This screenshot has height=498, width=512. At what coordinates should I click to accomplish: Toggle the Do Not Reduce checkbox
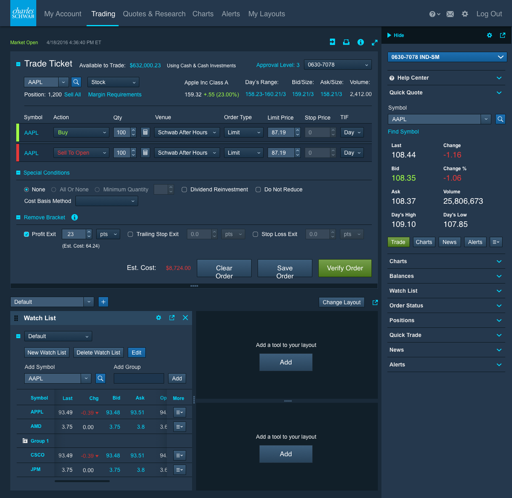258,189
